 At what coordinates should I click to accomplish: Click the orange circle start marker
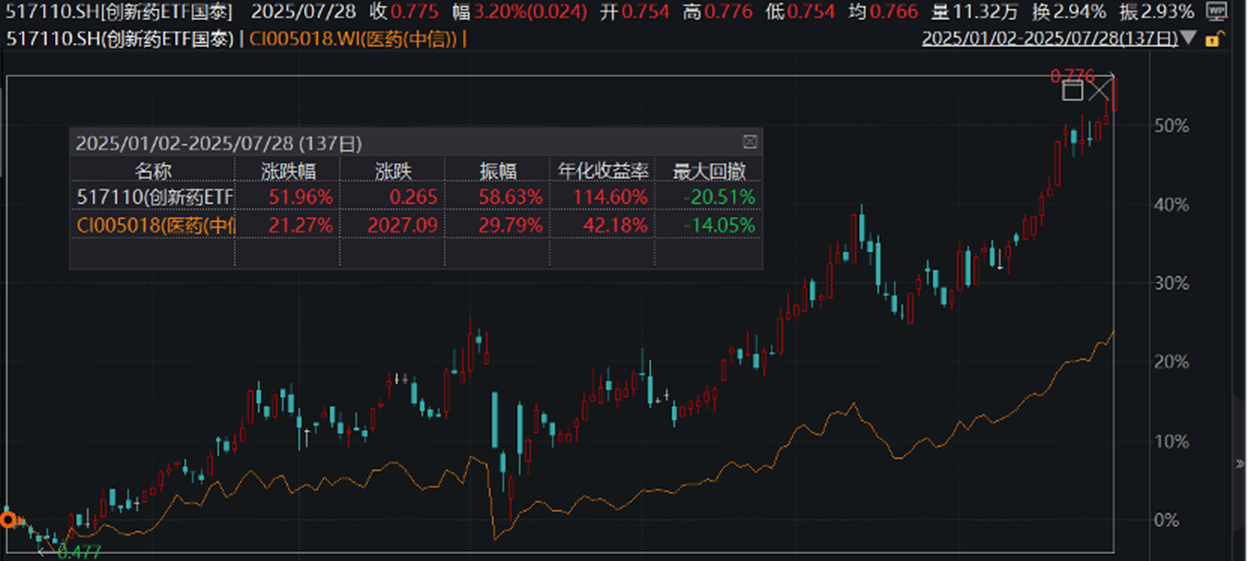pyautogui.click(x=9, y=519)
